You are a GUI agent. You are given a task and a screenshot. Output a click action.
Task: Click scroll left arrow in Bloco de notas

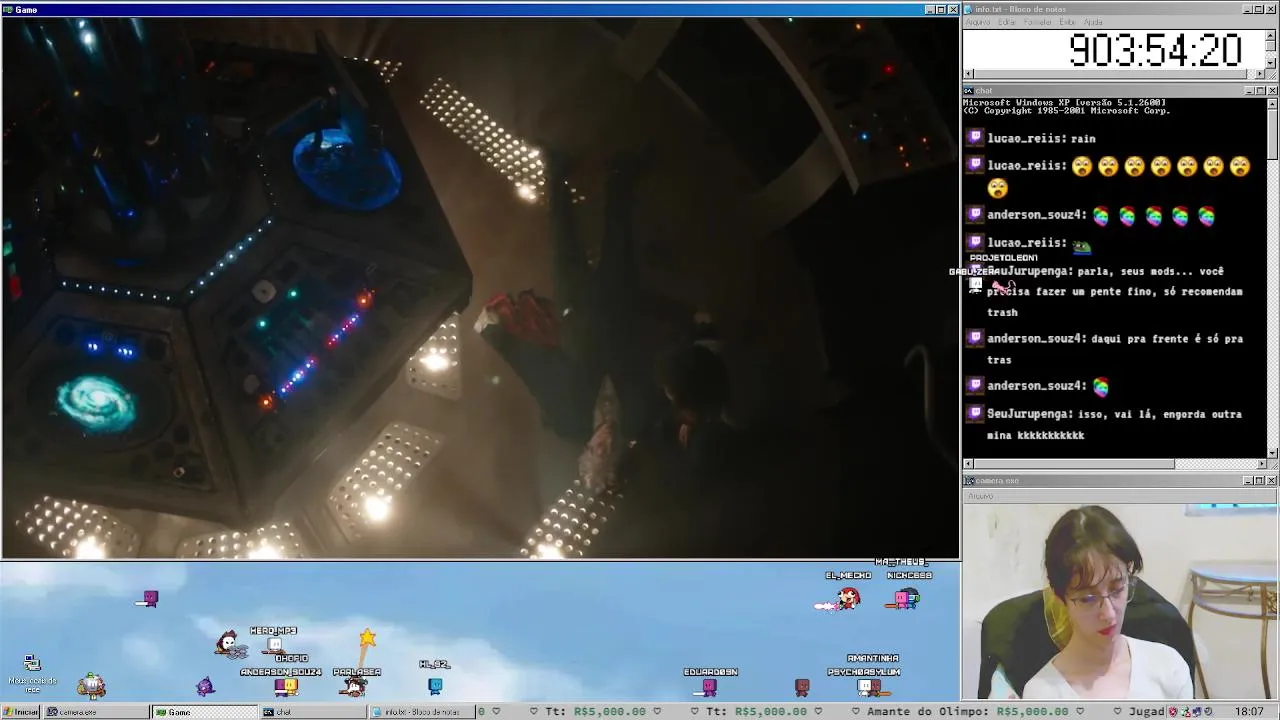[x=968, y=74]
